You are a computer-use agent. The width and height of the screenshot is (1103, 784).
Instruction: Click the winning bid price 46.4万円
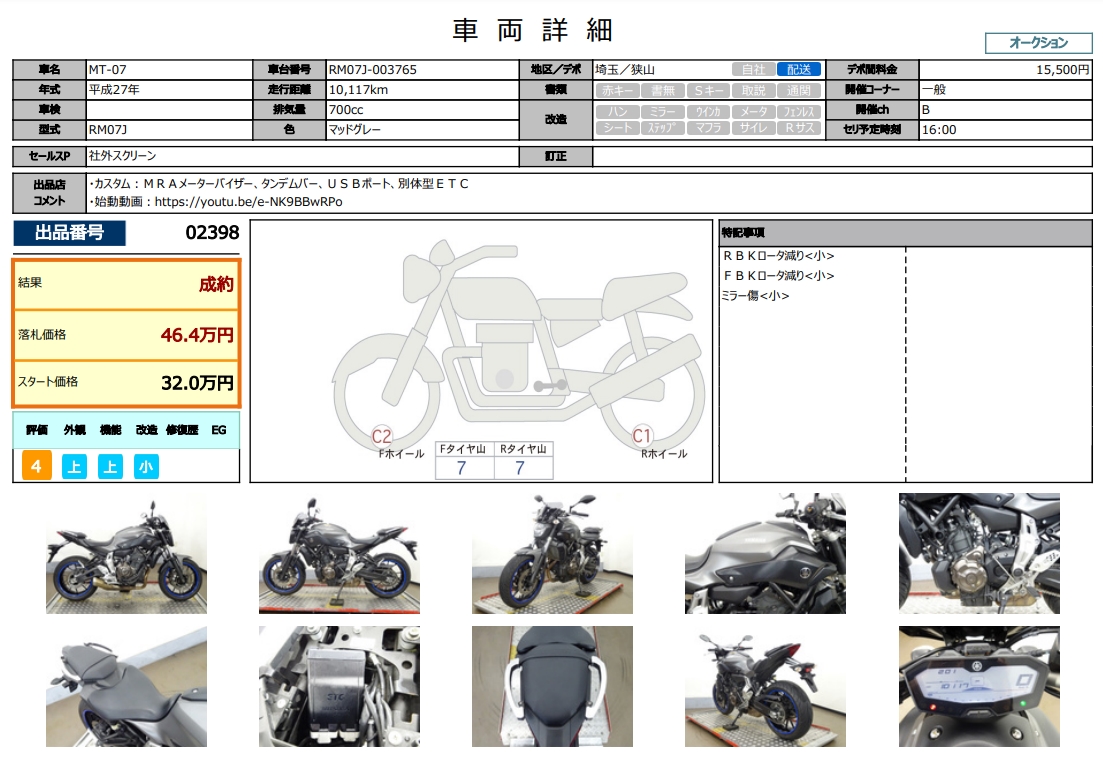[x=197, y=335]
